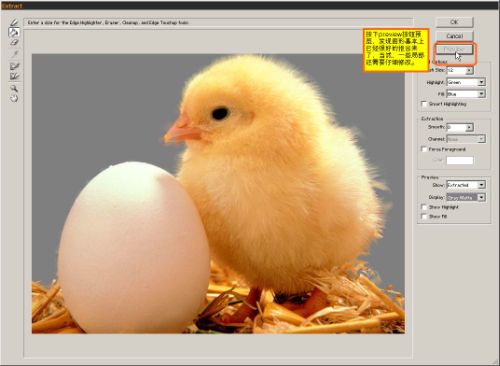This screenshot has height=366, width=500.
Task: Click the OK button
Action: pyautogui.click(x=454, y=22)
